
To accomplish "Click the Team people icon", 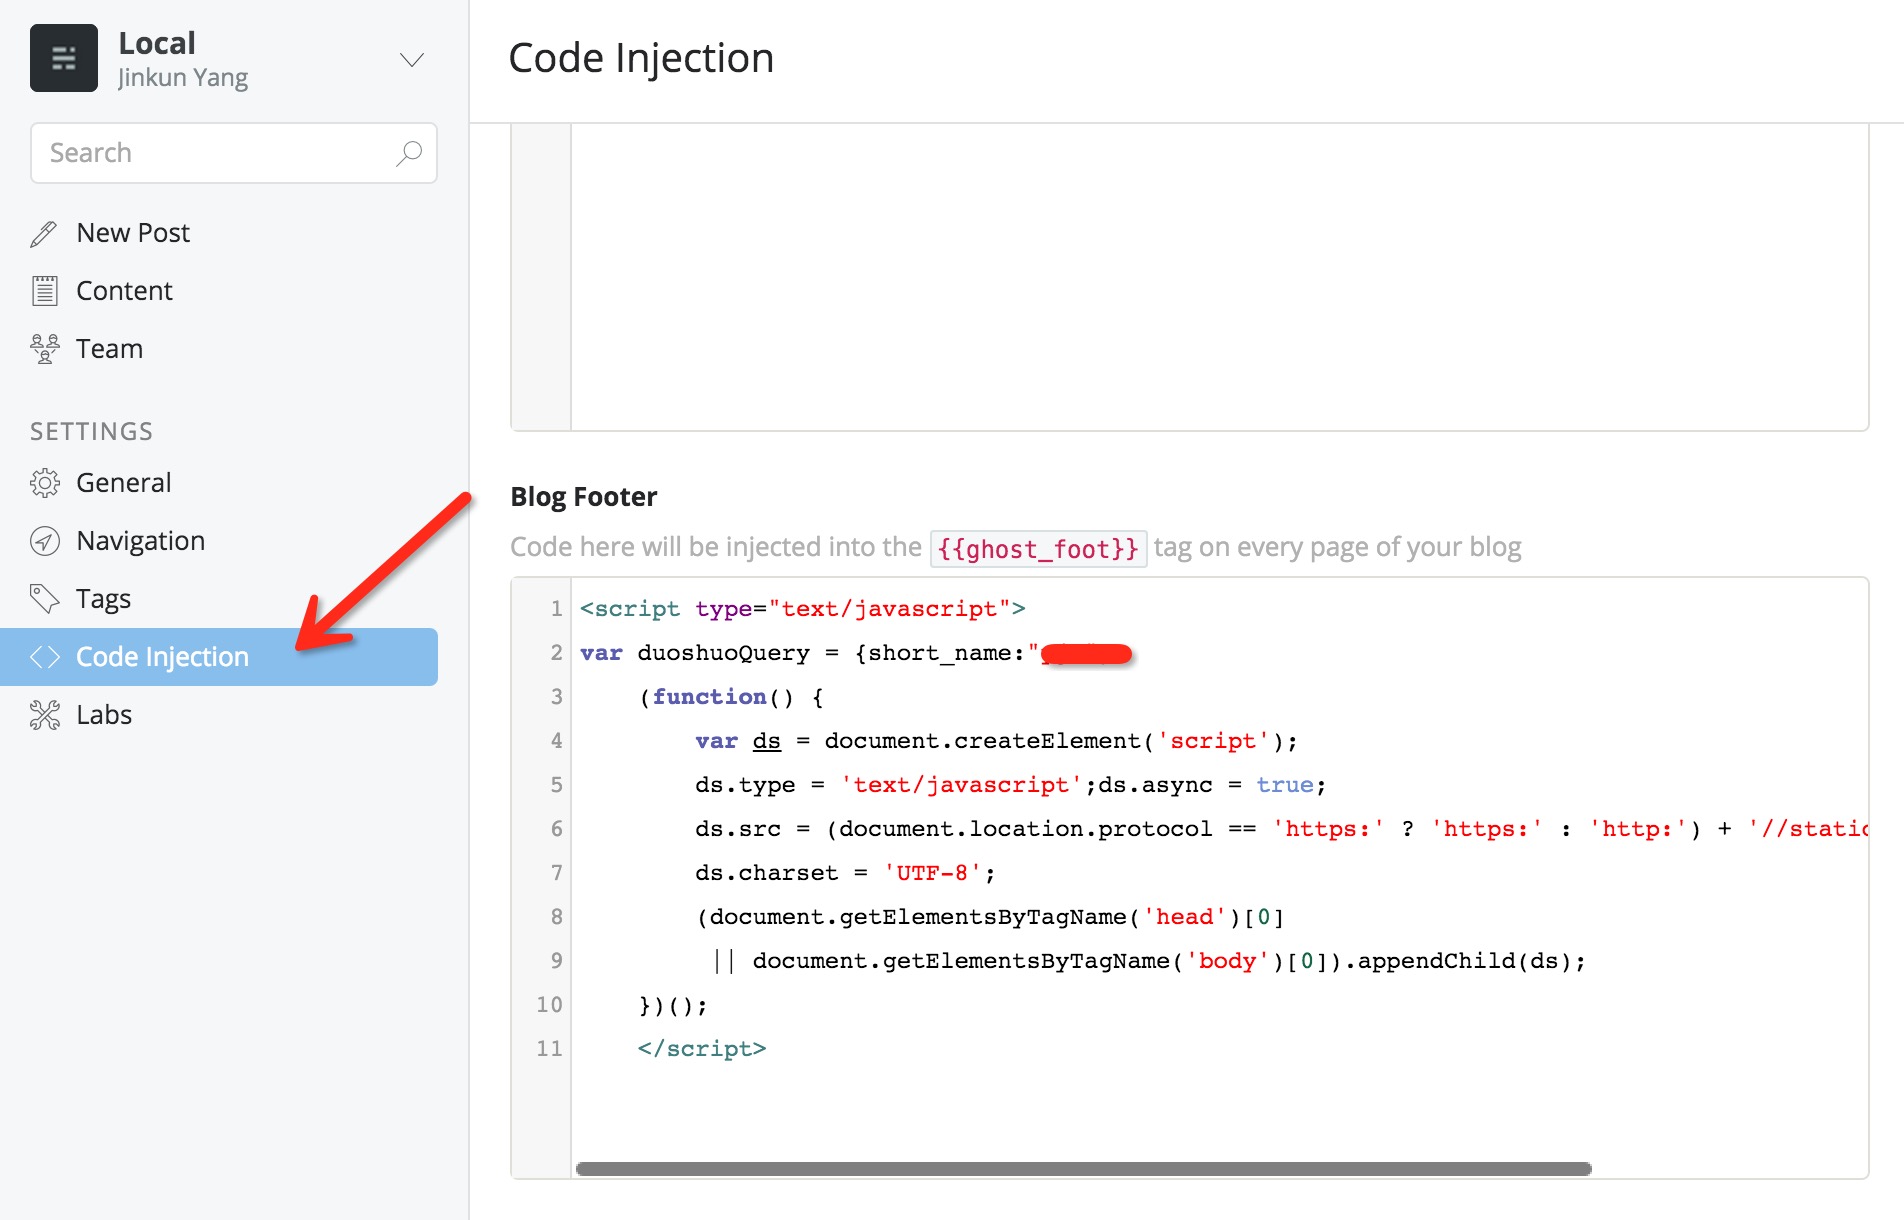I will 44,349.
